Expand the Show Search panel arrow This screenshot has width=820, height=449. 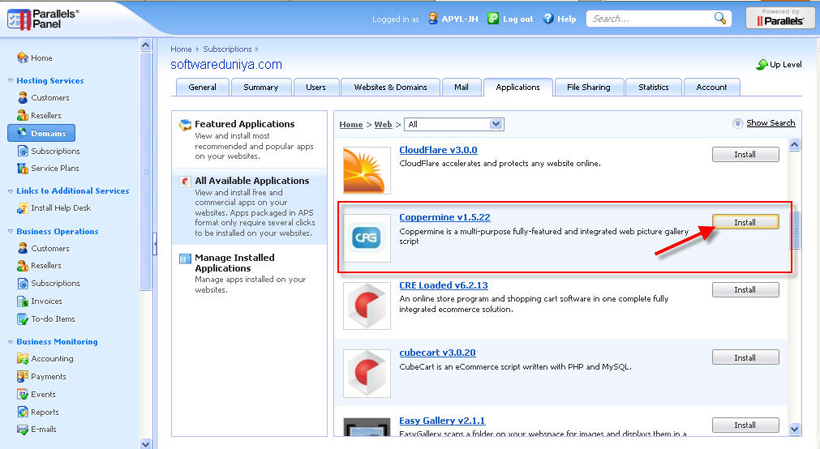[x=737, y=123]
